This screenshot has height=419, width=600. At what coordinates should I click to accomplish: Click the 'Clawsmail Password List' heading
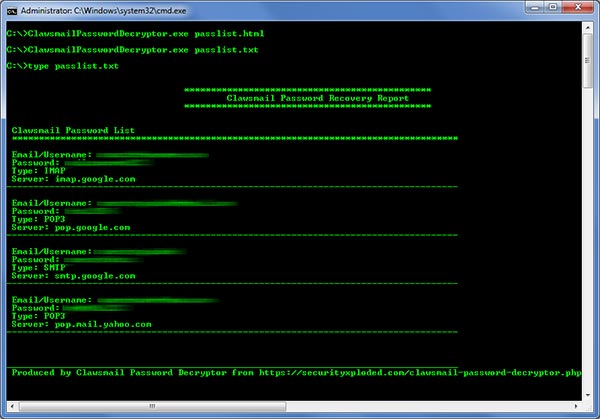tap(73, 130)
